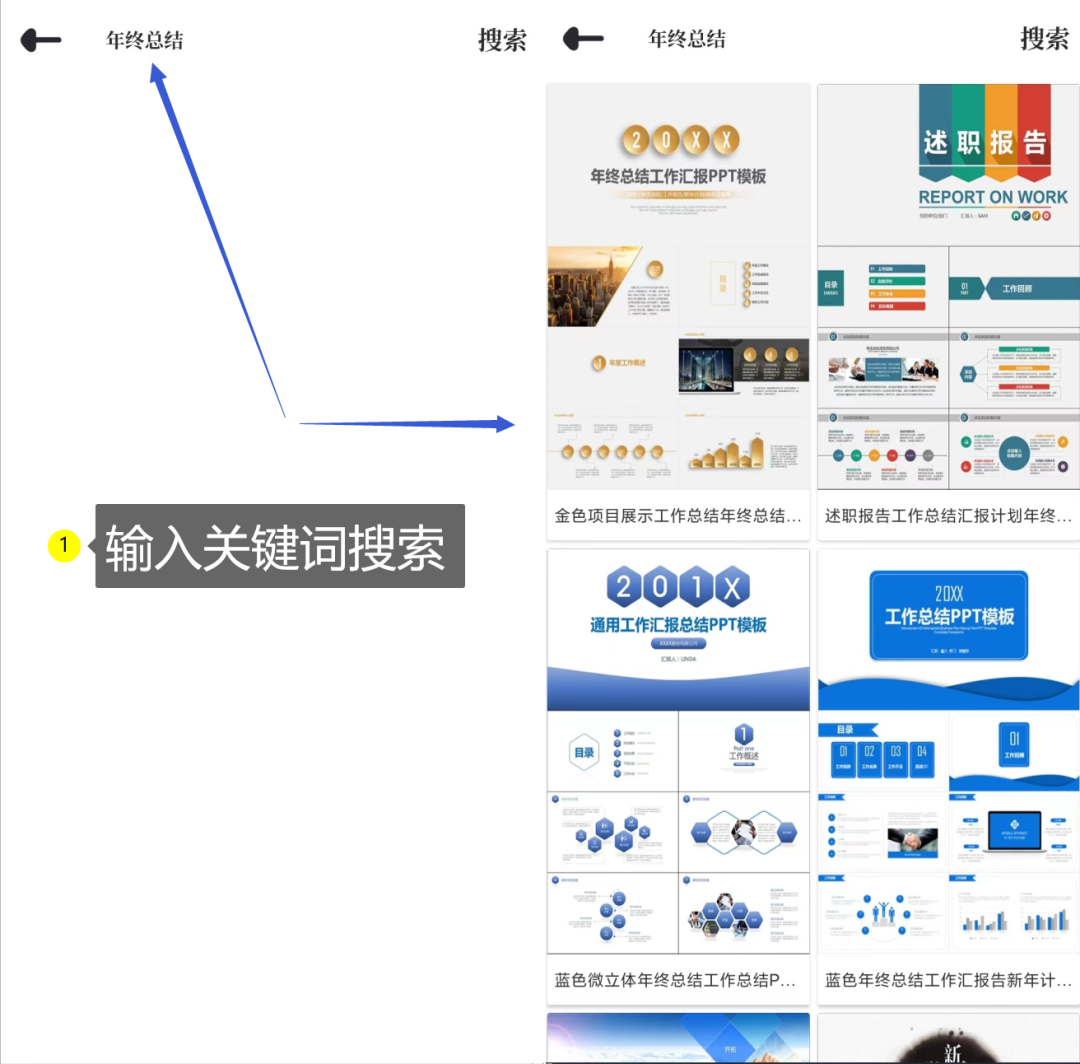Click the title 蓝色年终总结工作汇报告新年计…
Screen dimensions: 1080x1064
pos(948,980)
